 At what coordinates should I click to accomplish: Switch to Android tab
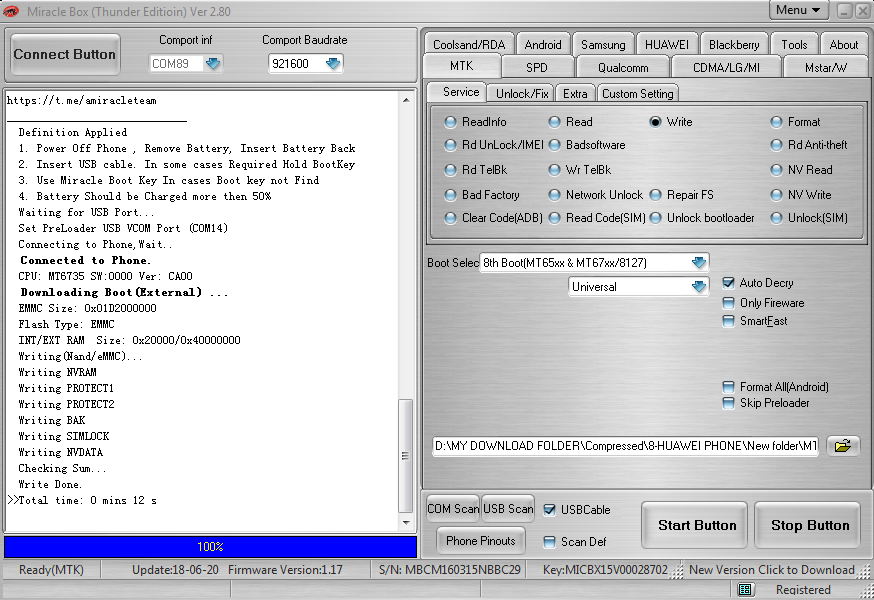point(543,44)
